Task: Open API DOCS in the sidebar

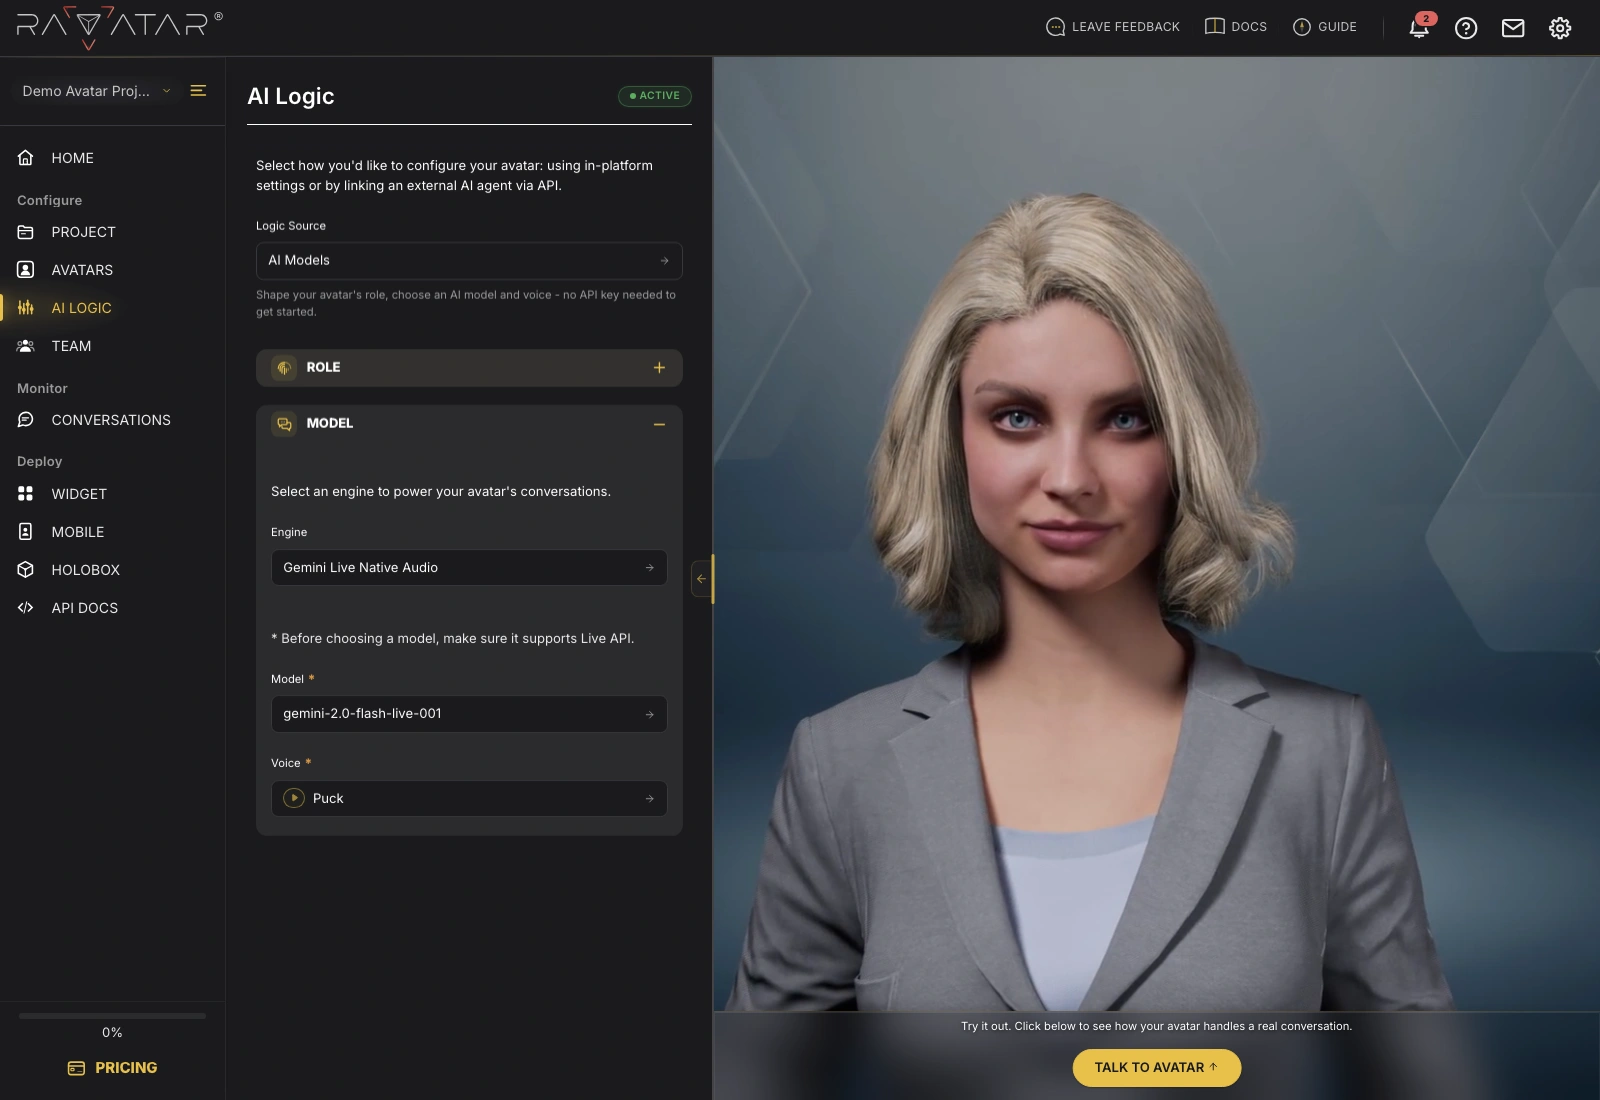Action: click(85, 608)
